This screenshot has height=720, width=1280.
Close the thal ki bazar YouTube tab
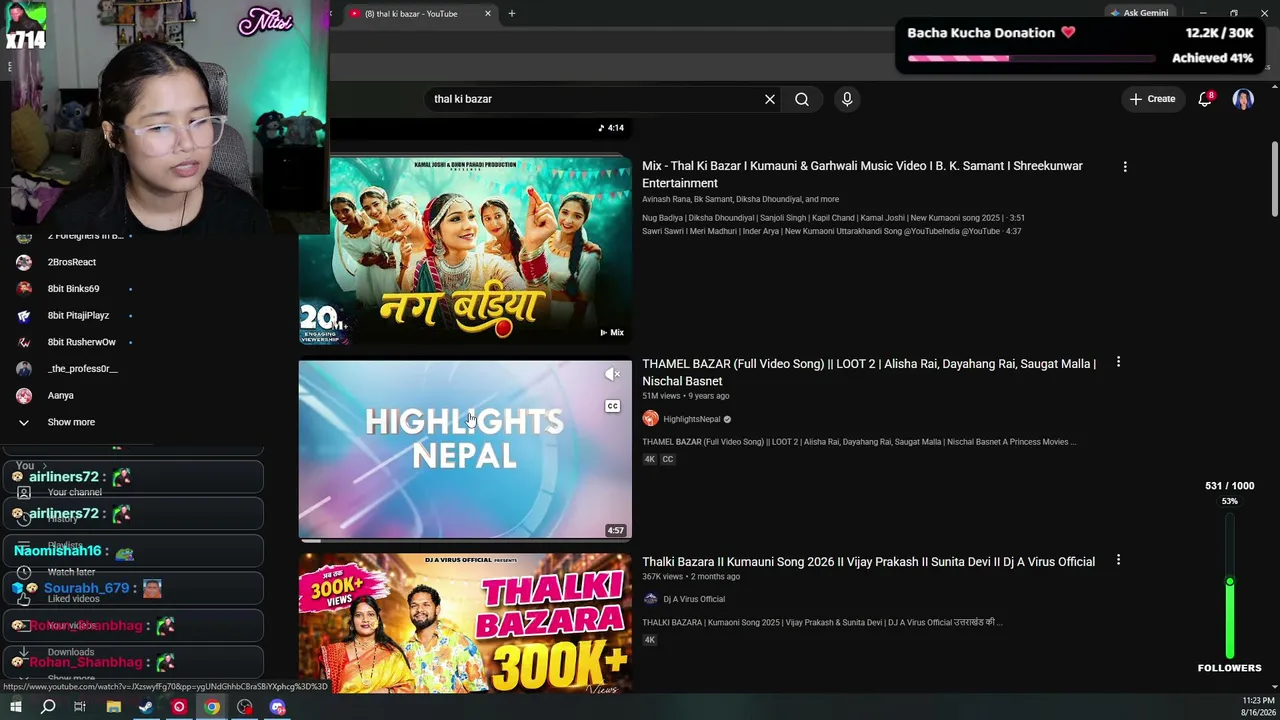point(488,13)
